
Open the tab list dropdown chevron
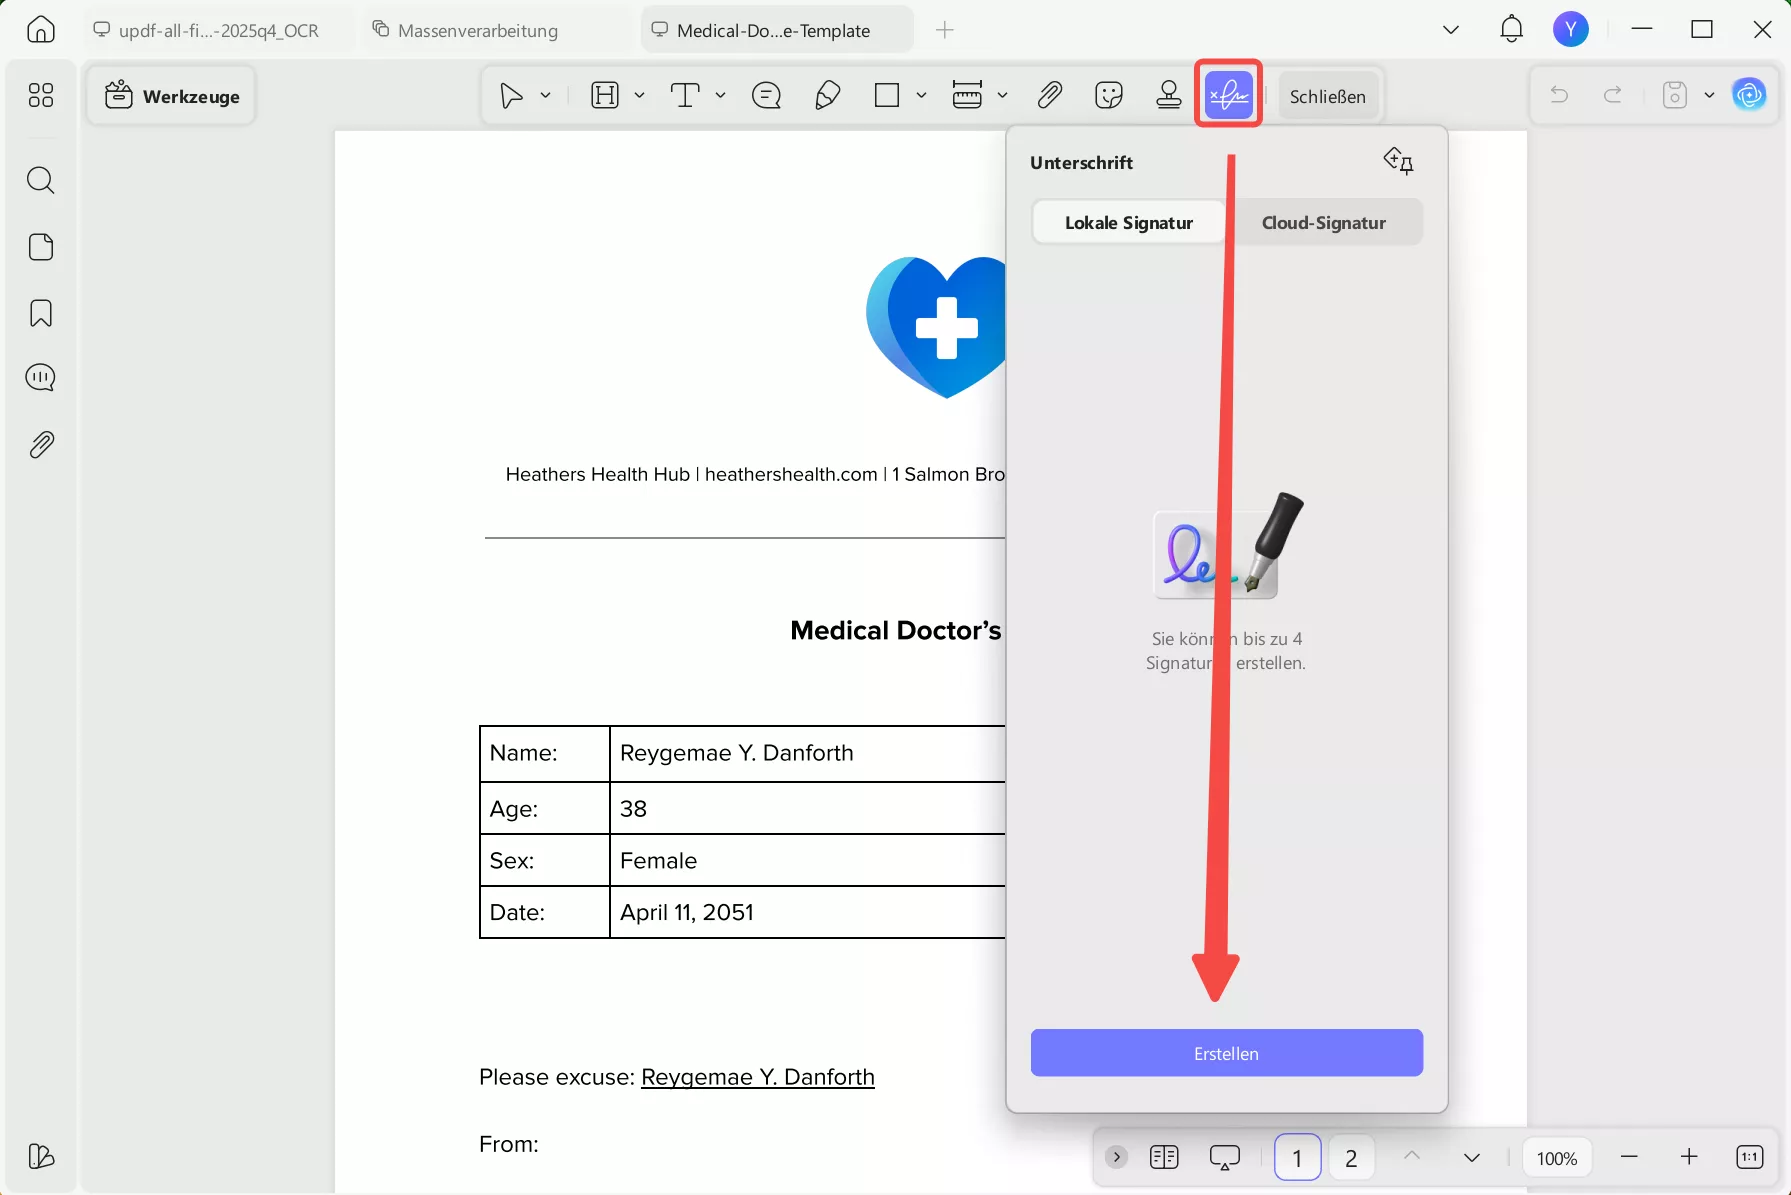[x=1451, y=30]
